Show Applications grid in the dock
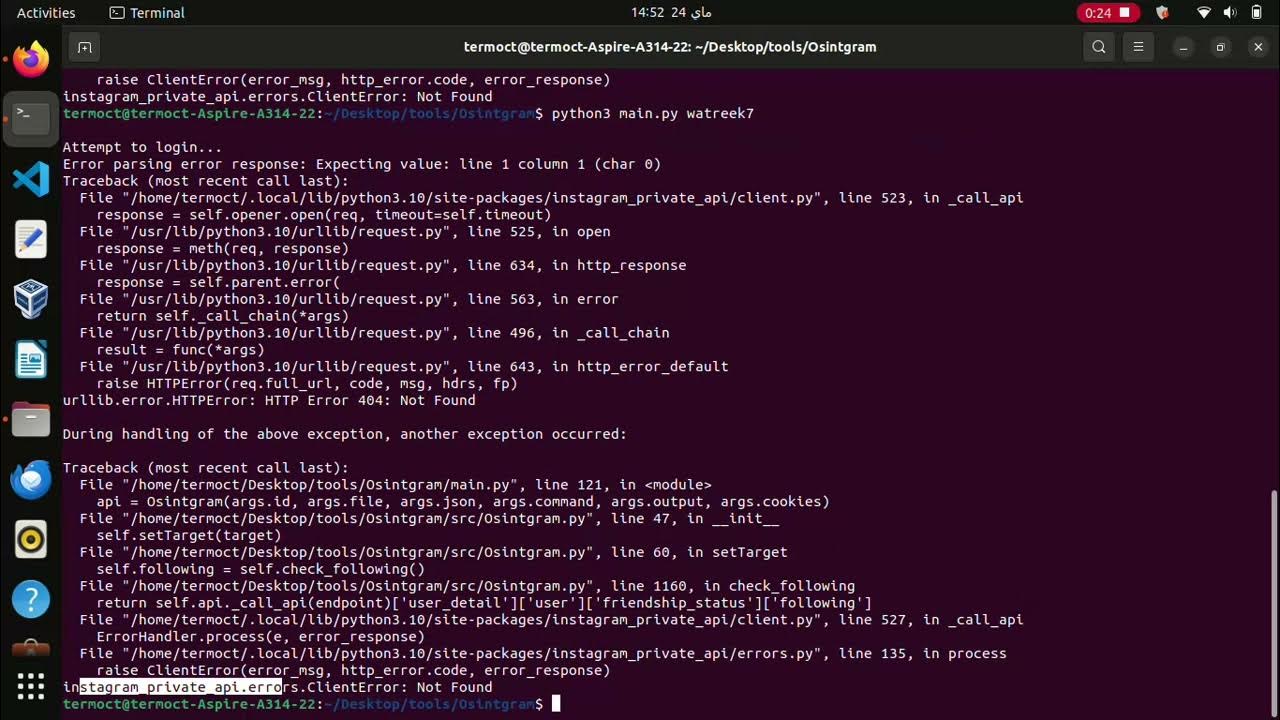 31,686
